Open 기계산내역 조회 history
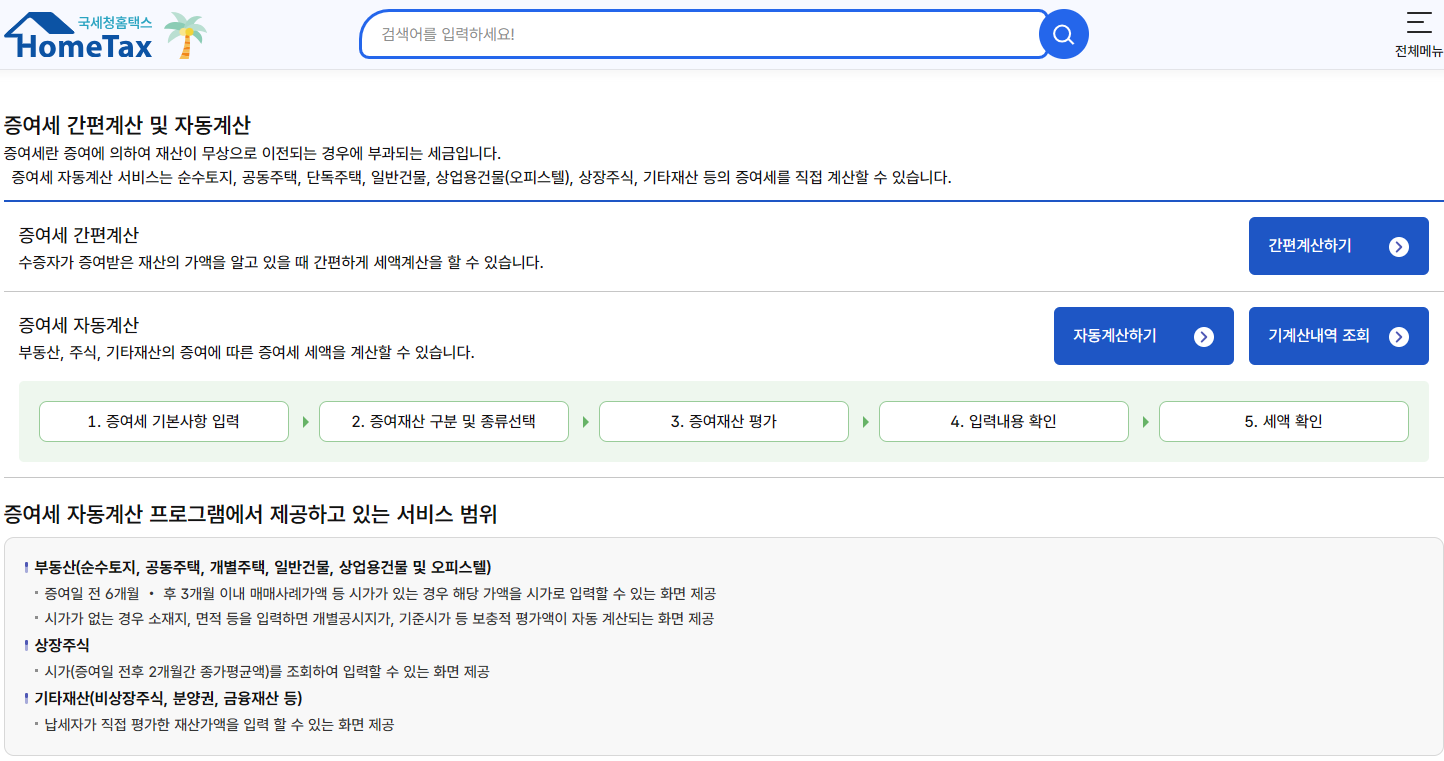The image size is (1444, 761). [x=1320, y=336]
